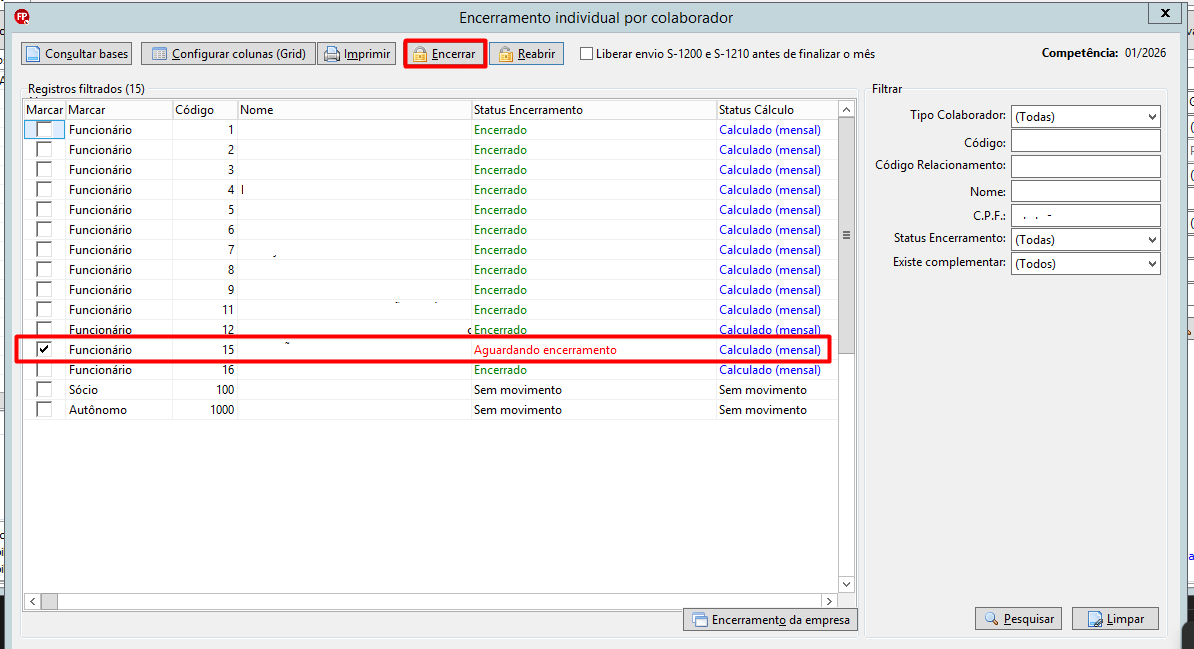Mark checkbox for Funcionário code 5

pyautogui.click(x=44, y=210)
